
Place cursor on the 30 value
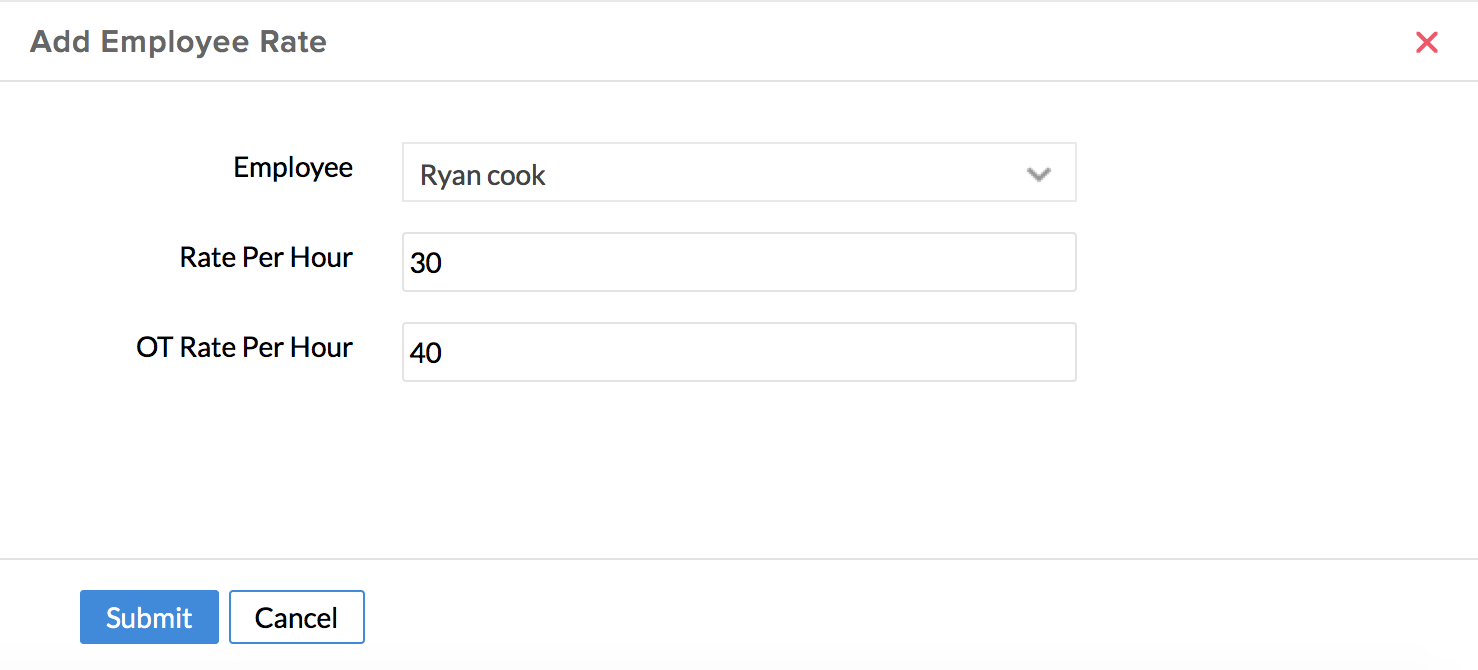point(426,263)
